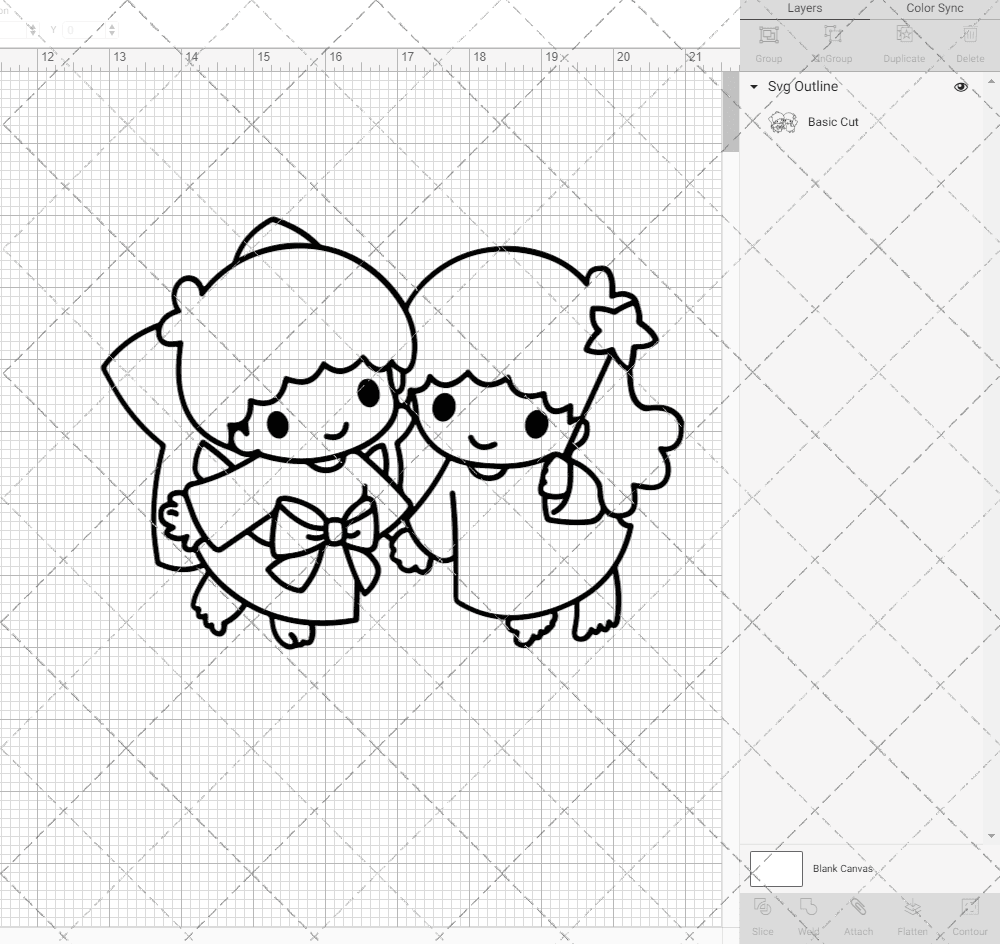This screenshot has width=1000, height=944.
Task: Switch to the Color Sync tab
Action: pyautogui.click(x=934, y=8)
